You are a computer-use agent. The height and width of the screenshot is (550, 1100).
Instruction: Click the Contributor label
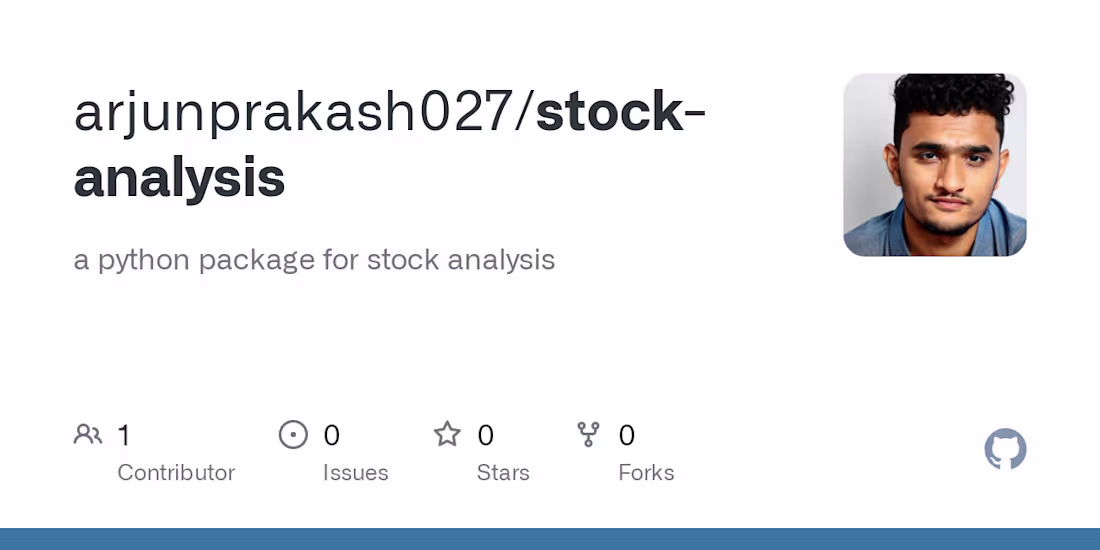click(x=176, y=473)
